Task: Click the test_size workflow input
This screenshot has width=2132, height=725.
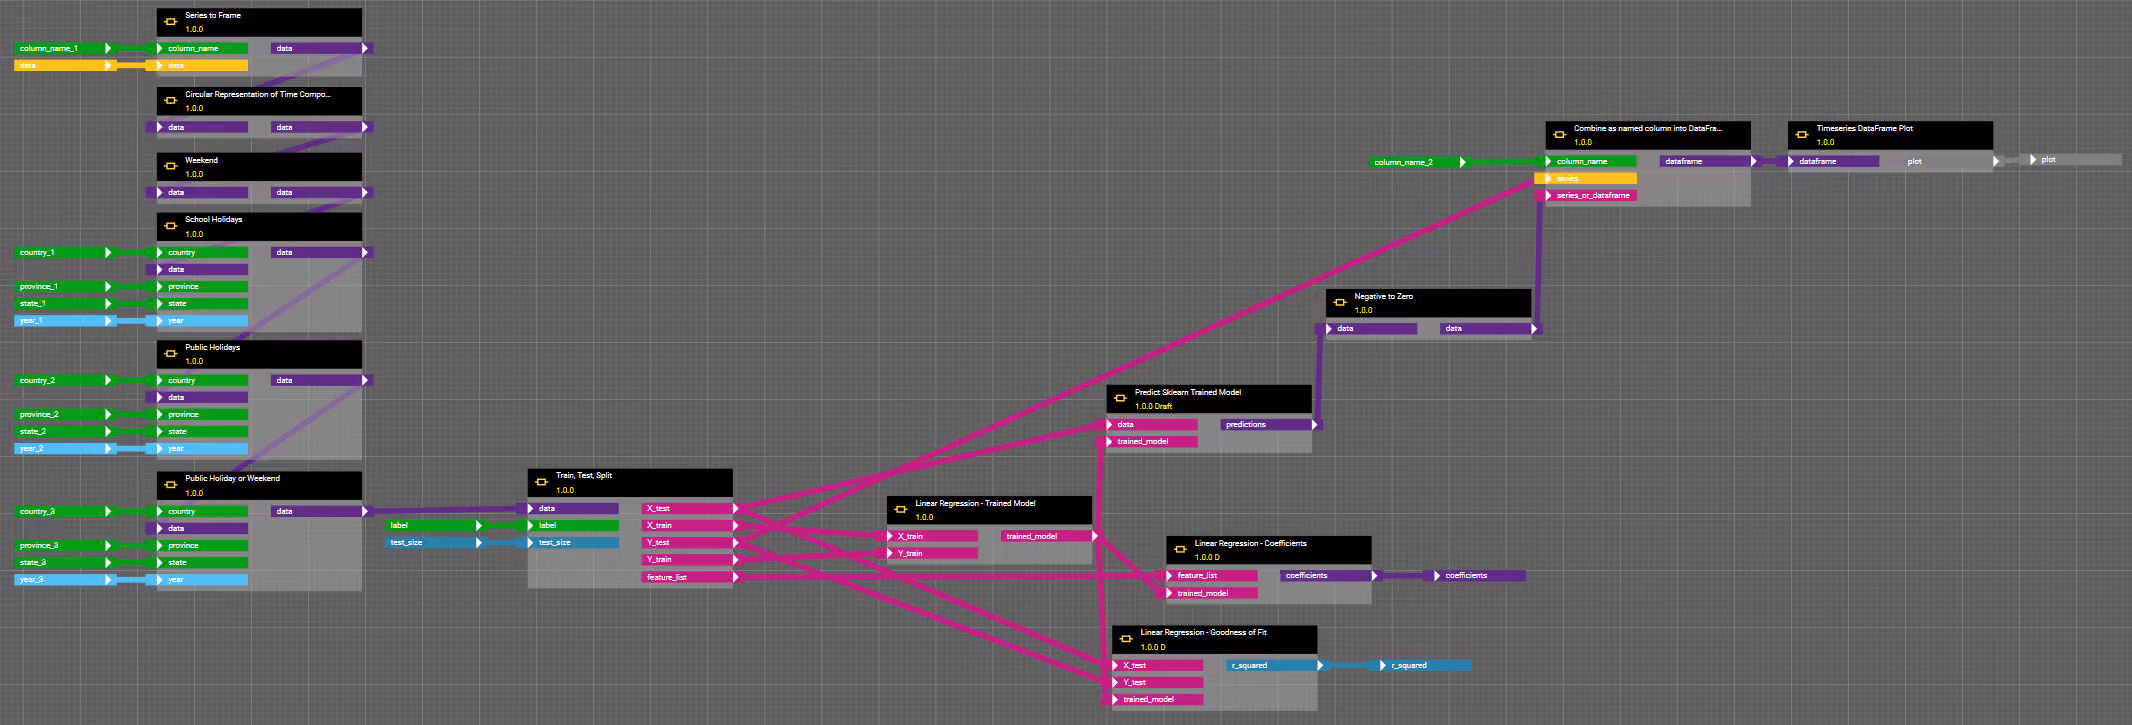Action: [x=435, y=543]
